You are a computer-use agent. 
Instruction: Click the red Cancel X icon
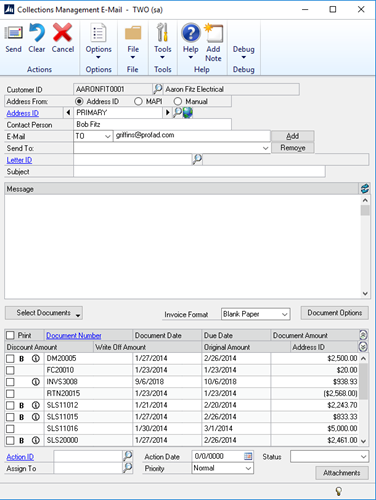coord(62,32)
